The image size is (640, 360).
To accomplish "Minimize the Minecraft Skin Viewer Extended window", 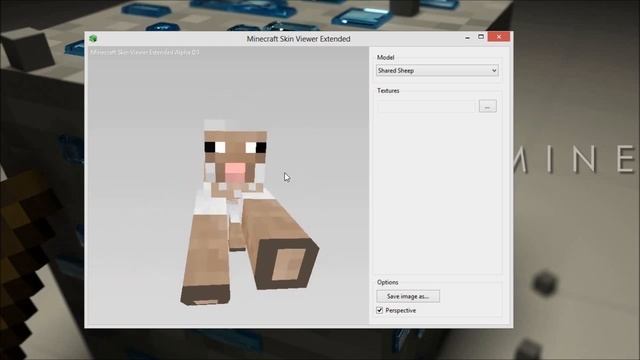I will click(x=467, y=37).
